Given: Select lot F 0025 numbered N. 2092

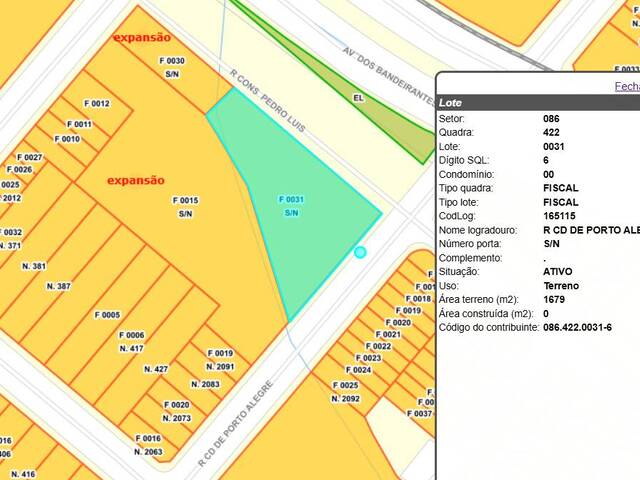Looking at the screenshot, I should [x=345, y=391].
